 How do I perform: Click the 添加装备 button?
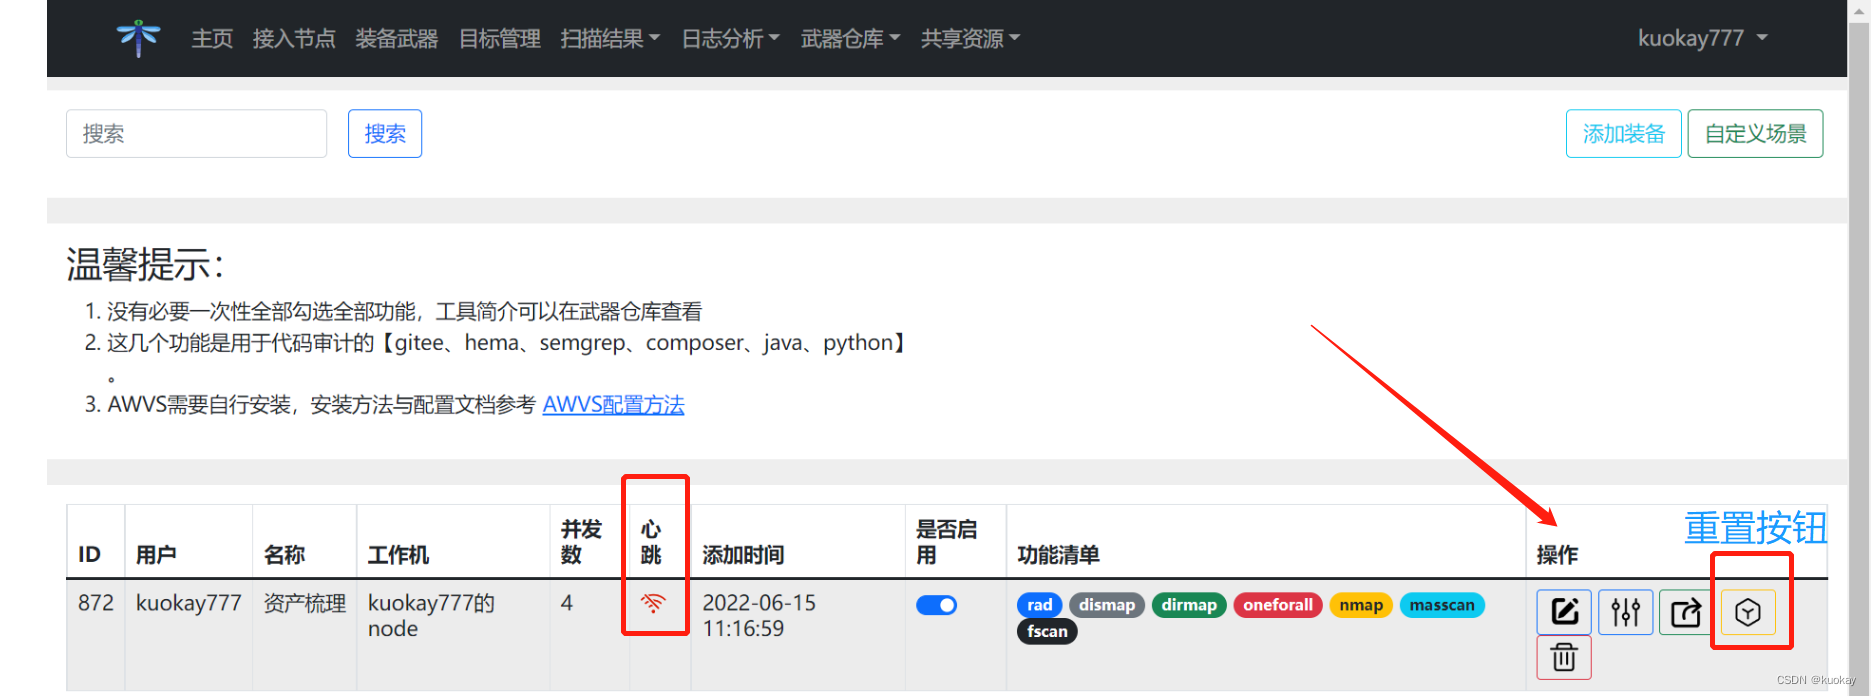(x=1624, y=133)
